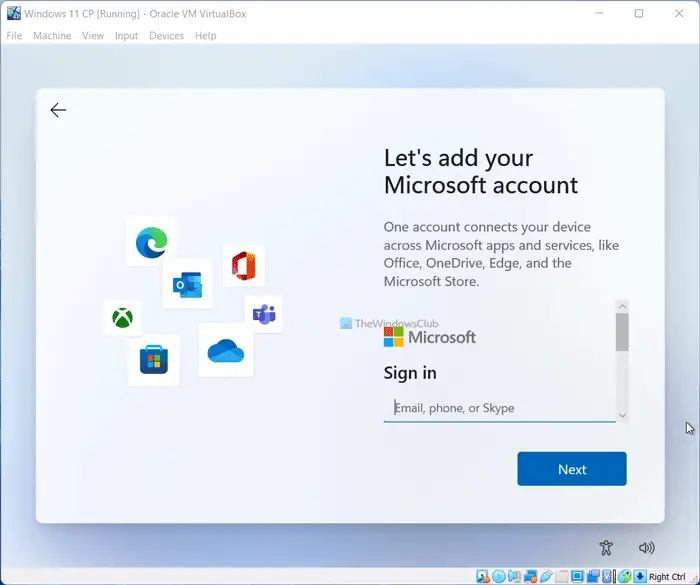Click the display settings indicator
This screenshot has height=585, width=700.
coord(577,577)
